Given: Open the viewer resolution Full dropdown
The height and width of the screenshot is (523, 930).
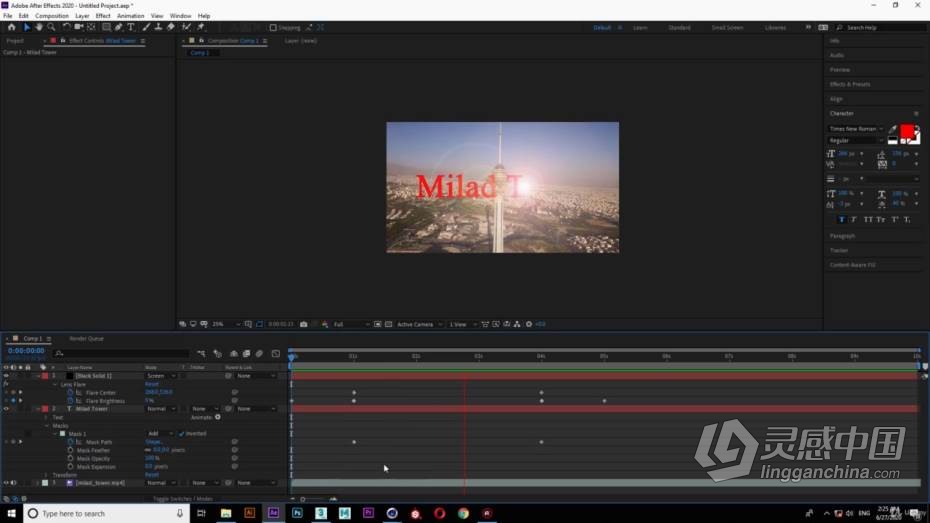Looking at the screenshot, I should click(x=351, y=324).
